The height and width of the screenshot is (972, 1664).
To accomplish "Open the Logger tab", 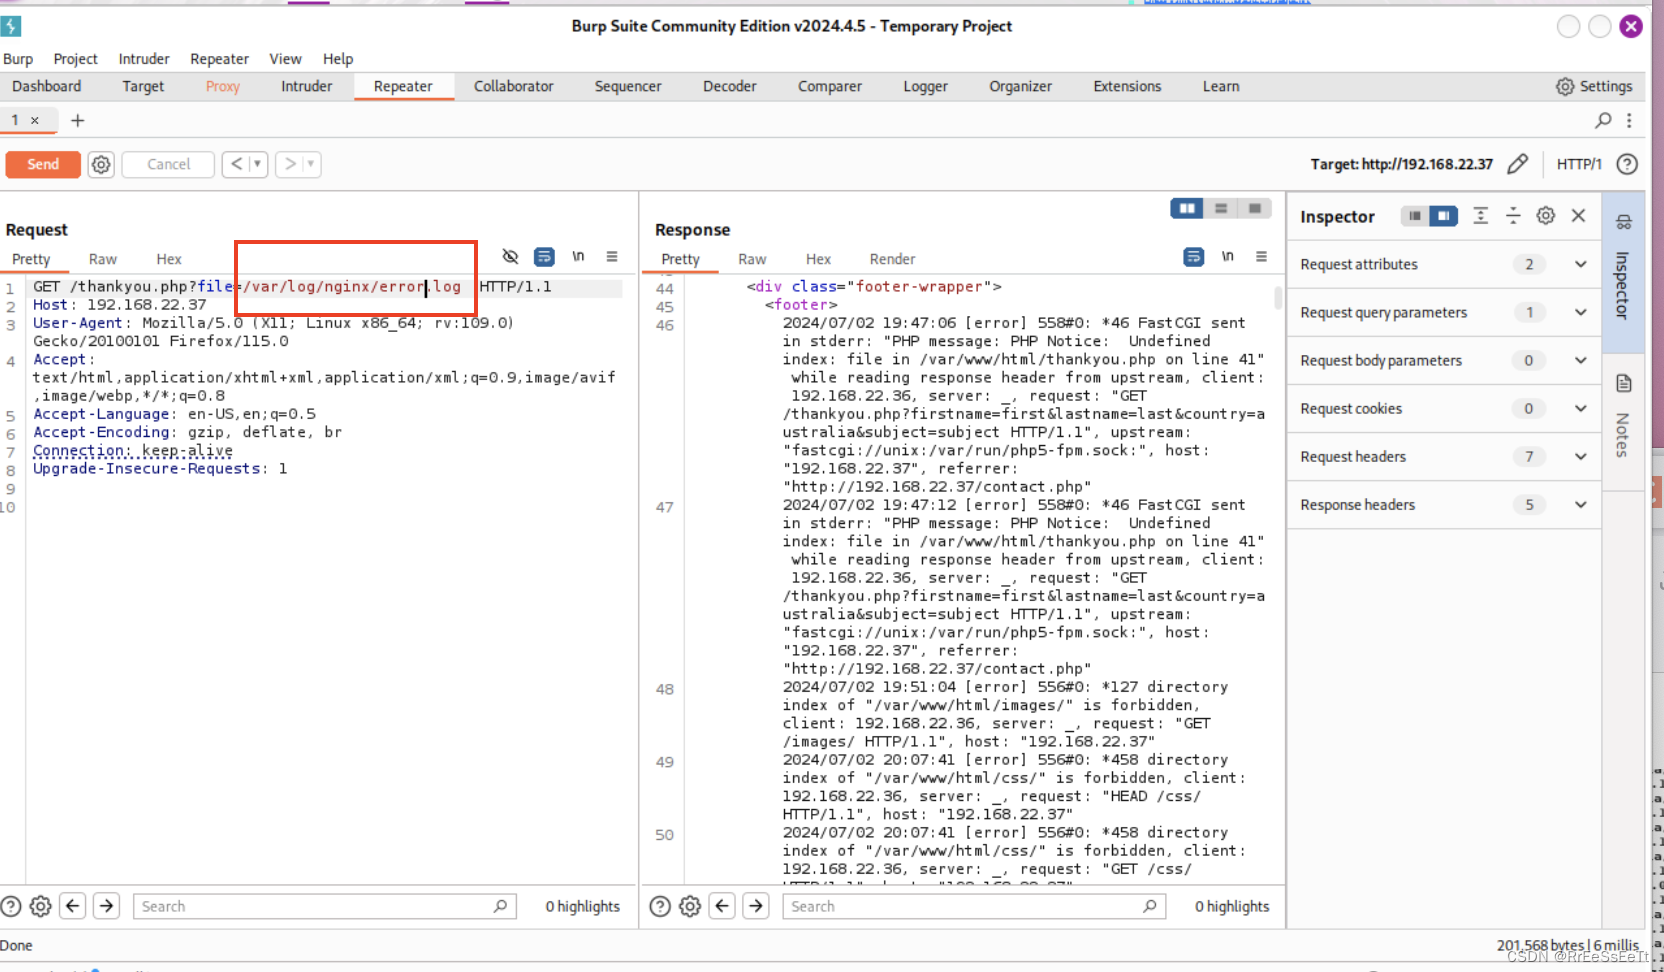I will pos(926,87).
